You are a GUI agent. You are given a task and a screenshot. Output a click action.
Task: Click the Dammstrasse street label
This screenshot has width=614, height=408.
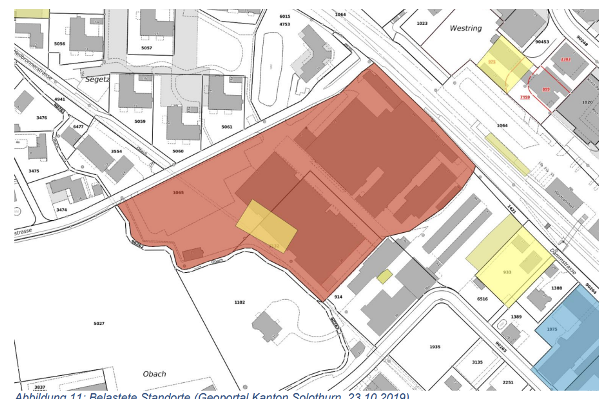564,261
